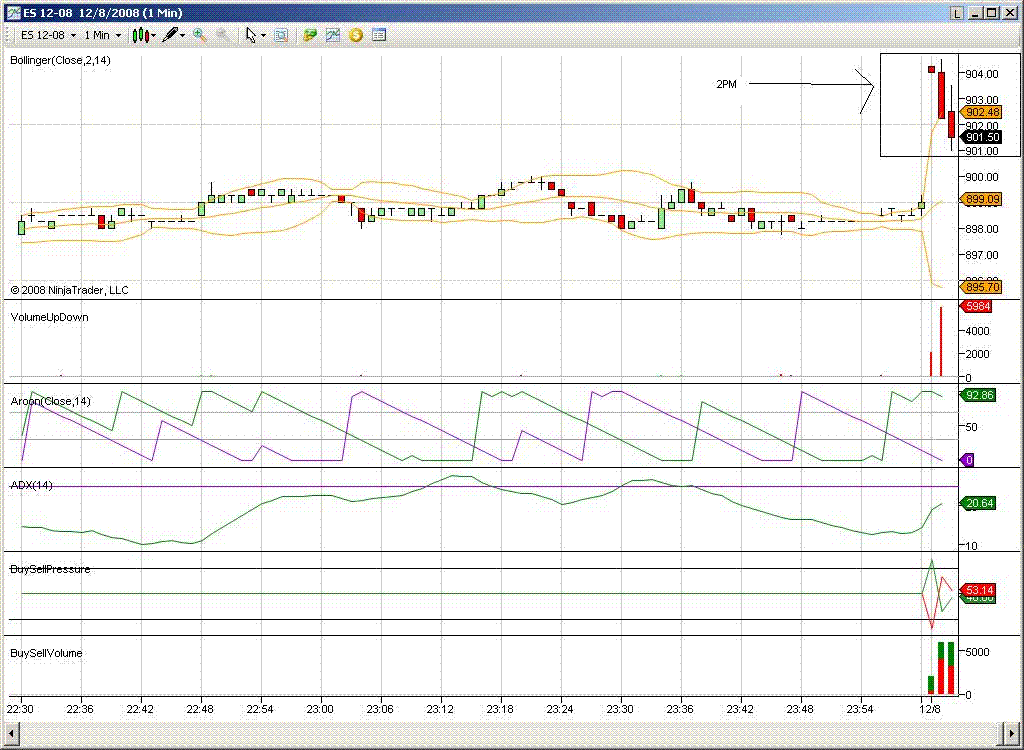Click the 898.00 price axis label
This screenshot has width=1024, height=750.
[x=982, y=229]
